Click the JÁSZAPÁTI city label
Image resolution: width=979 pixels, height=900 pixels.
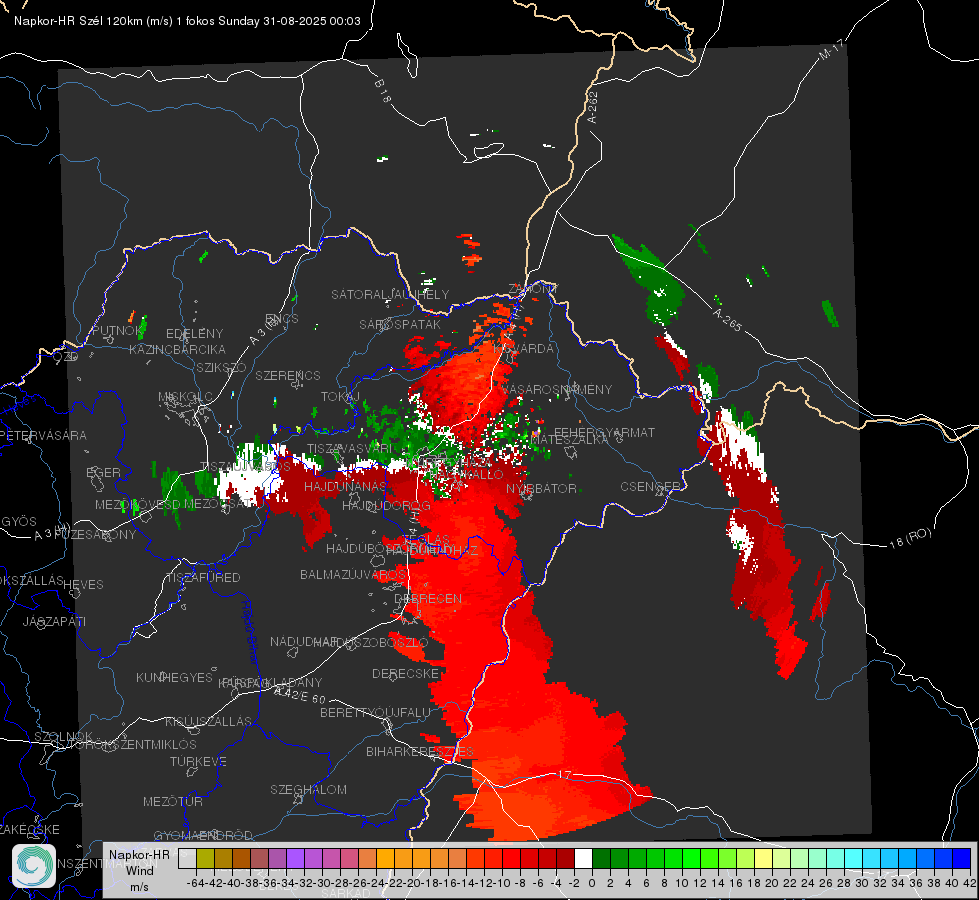click(54, 621)
